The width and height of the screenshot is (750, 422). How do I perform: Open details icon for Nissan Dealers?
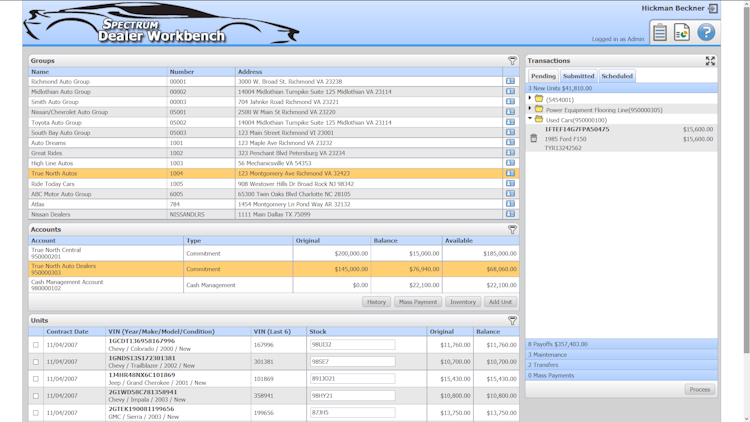tap(510, 214)
